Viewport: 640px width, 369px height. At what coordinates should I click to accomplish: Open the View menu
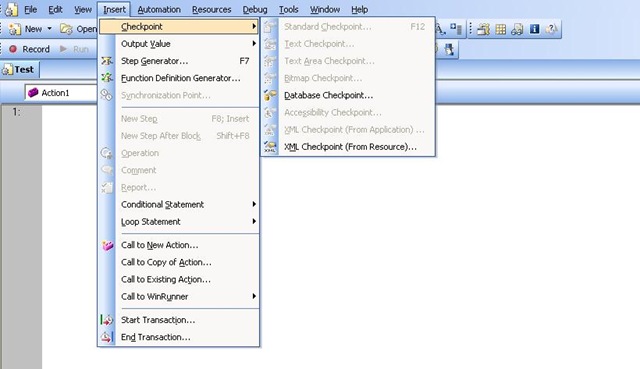(x=82, y=9)
